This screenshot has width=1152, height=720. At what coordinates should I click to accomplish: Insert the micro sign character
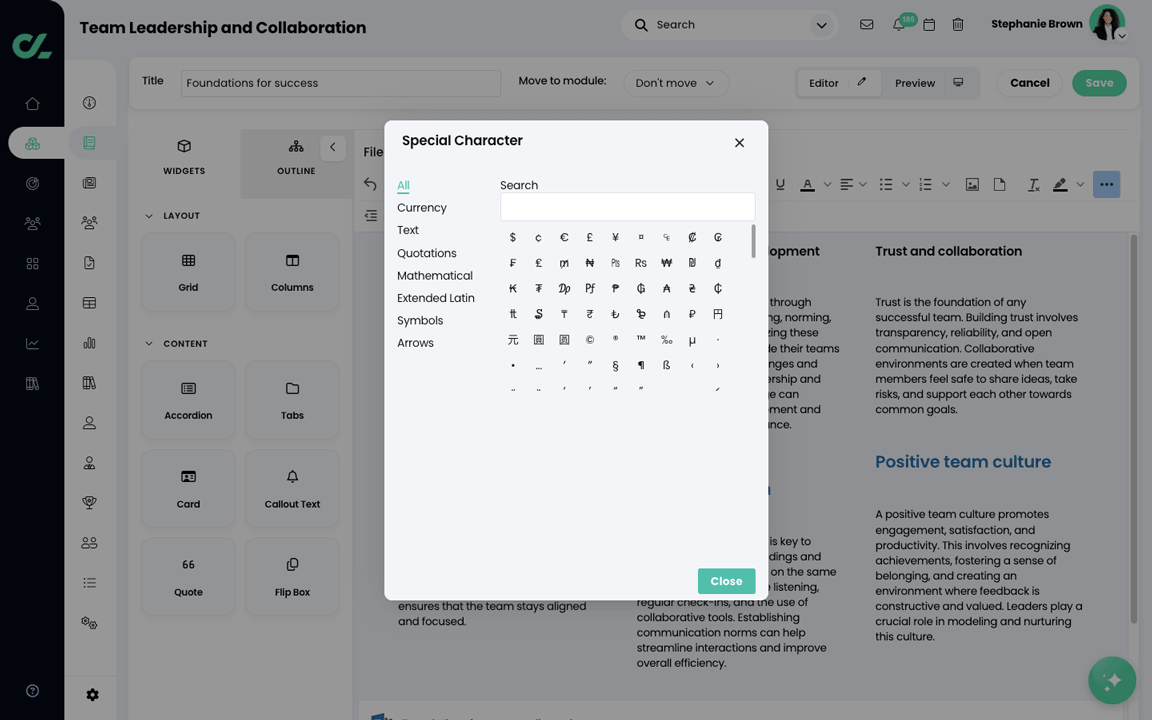(692, 339)
